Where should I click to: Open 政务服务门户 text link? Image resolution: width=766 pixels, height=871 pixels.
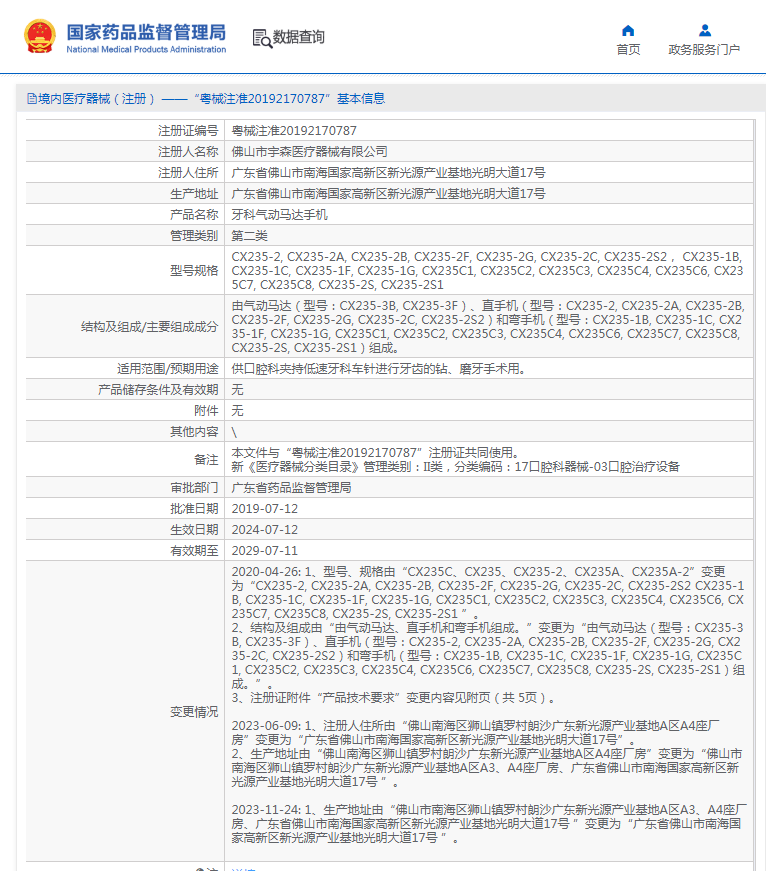coord(704,50)
